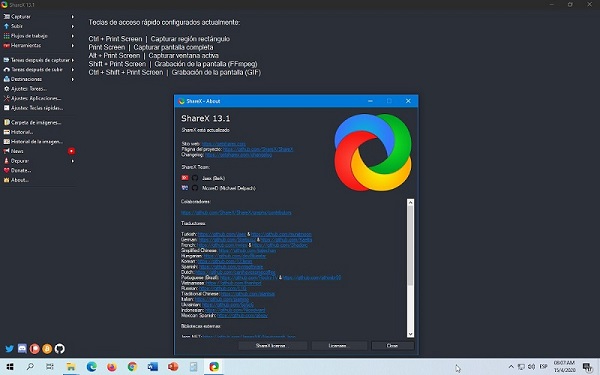Open Windows search from the taskbar
The image size is (600, 375).
point(30,367)
